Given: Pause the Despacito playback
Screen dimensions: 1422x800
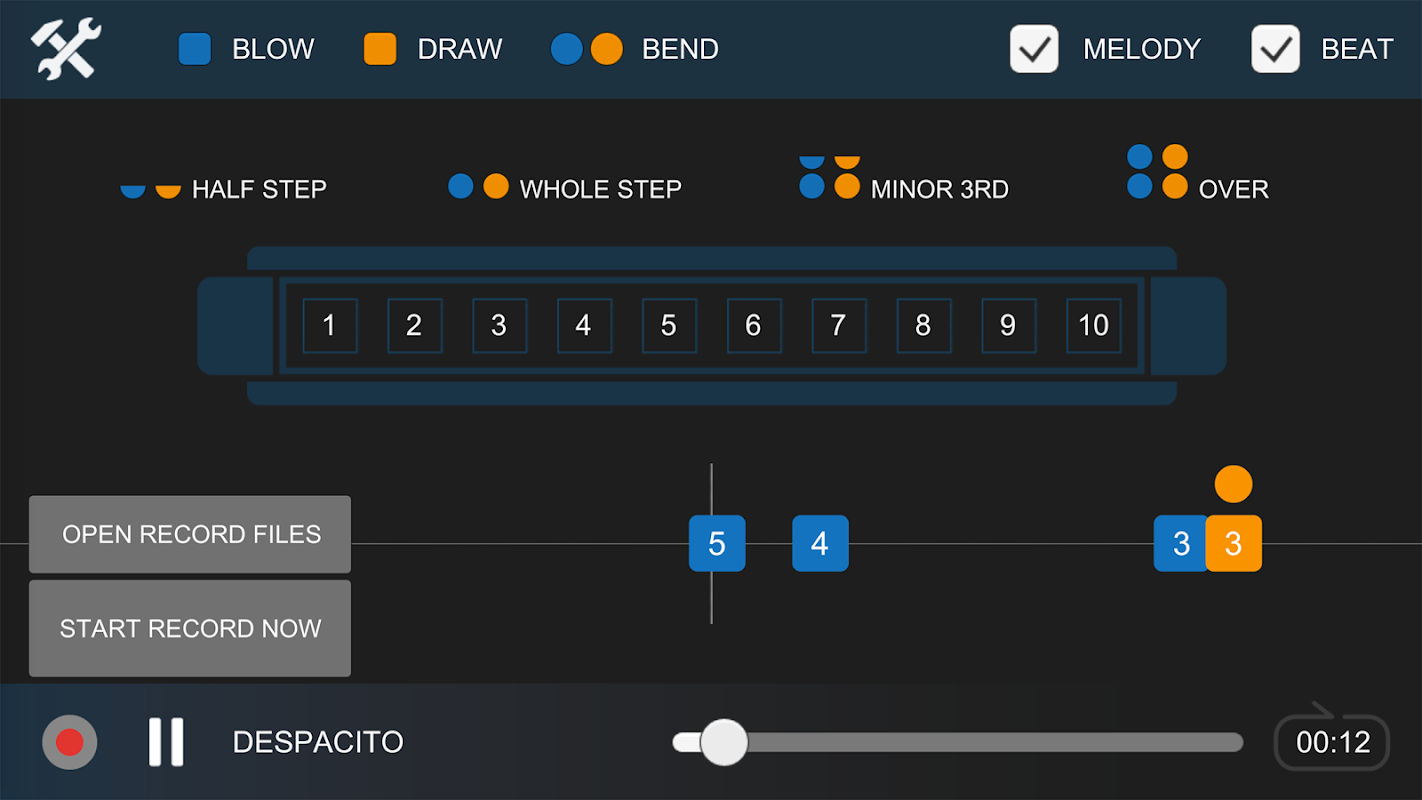Looking at the screenshot, I should (x=166, y=742).
